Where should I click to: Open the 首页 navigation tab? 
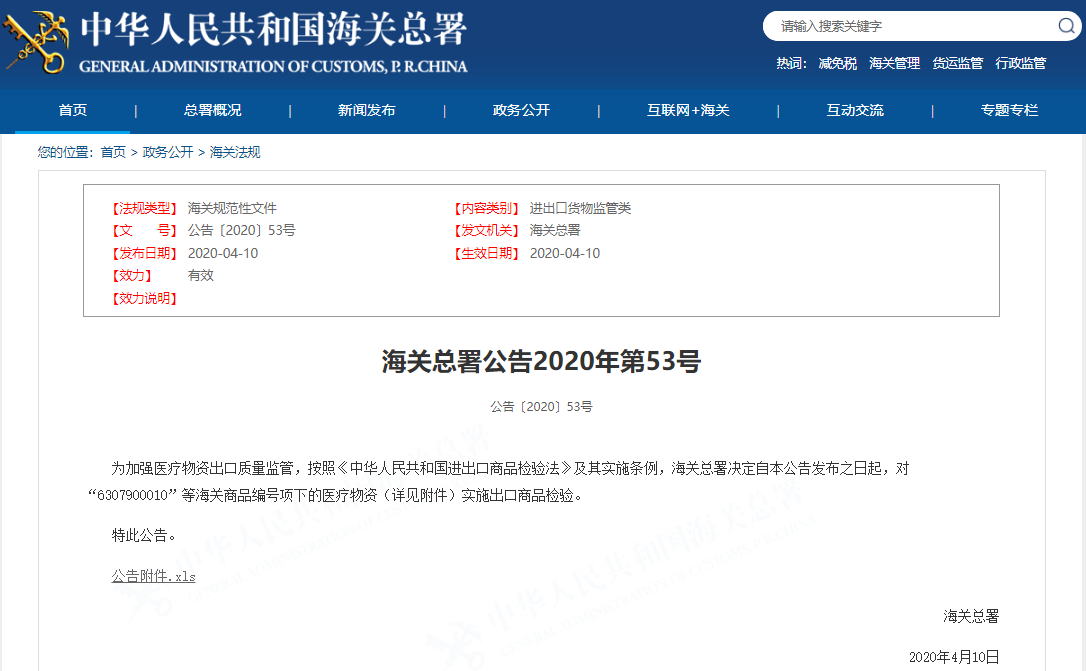[x=72, y=110]
